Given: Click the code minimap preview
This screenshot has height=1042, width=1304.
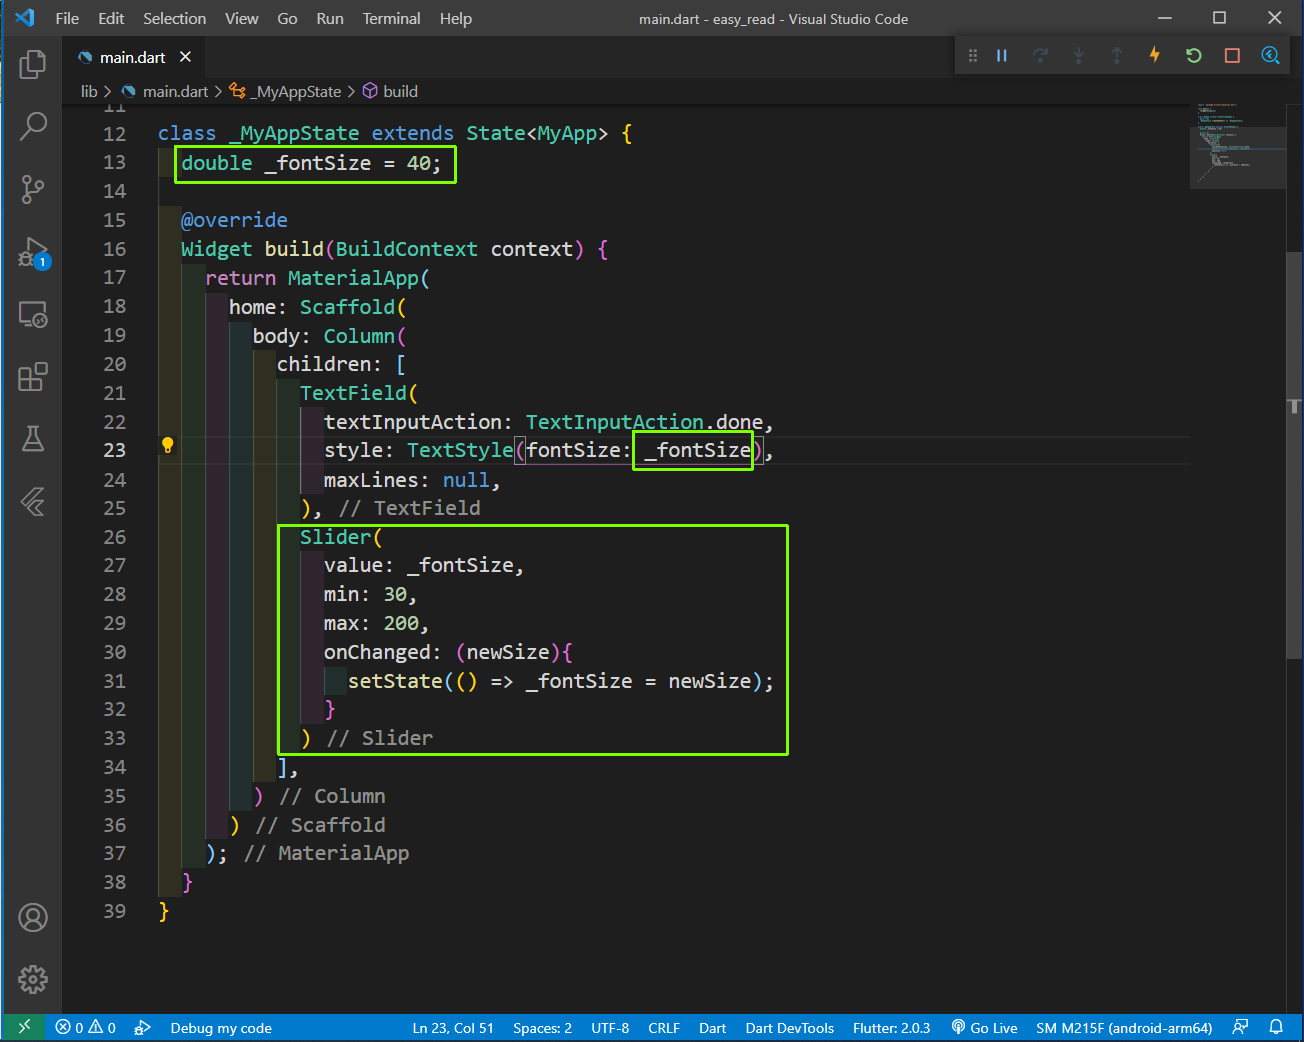Looking at the screenshot, I should pyautogui.click(x=1237, y=145).
